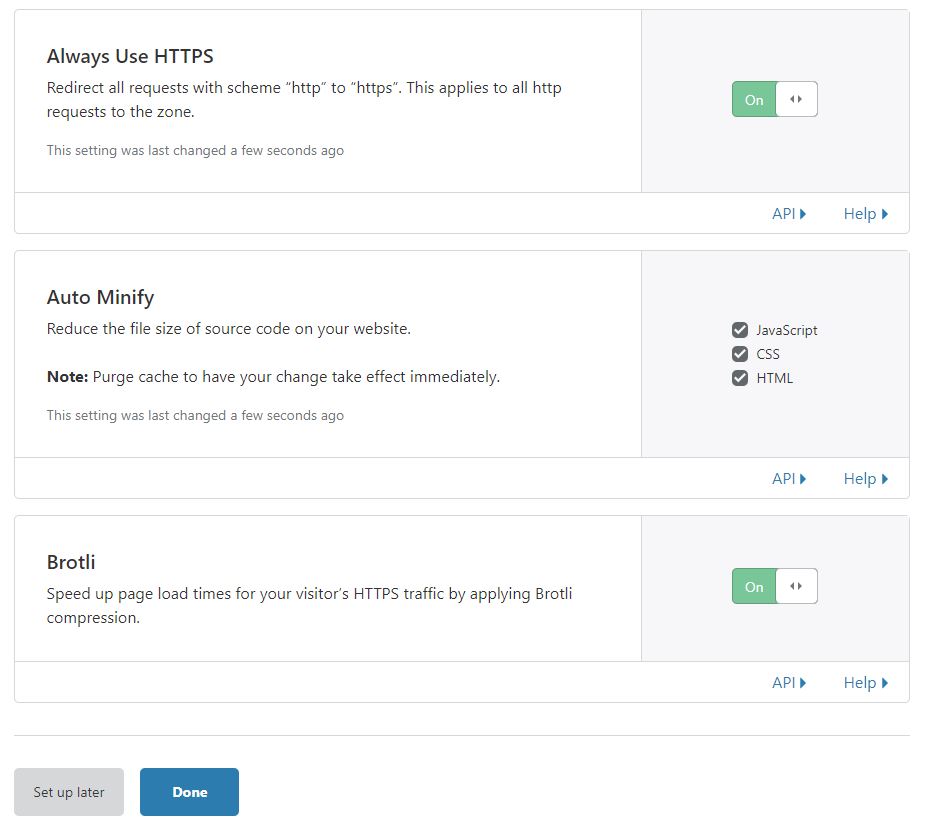Open Help for the Auto Minify setting

pyautogui.click(x=859, y=478)
